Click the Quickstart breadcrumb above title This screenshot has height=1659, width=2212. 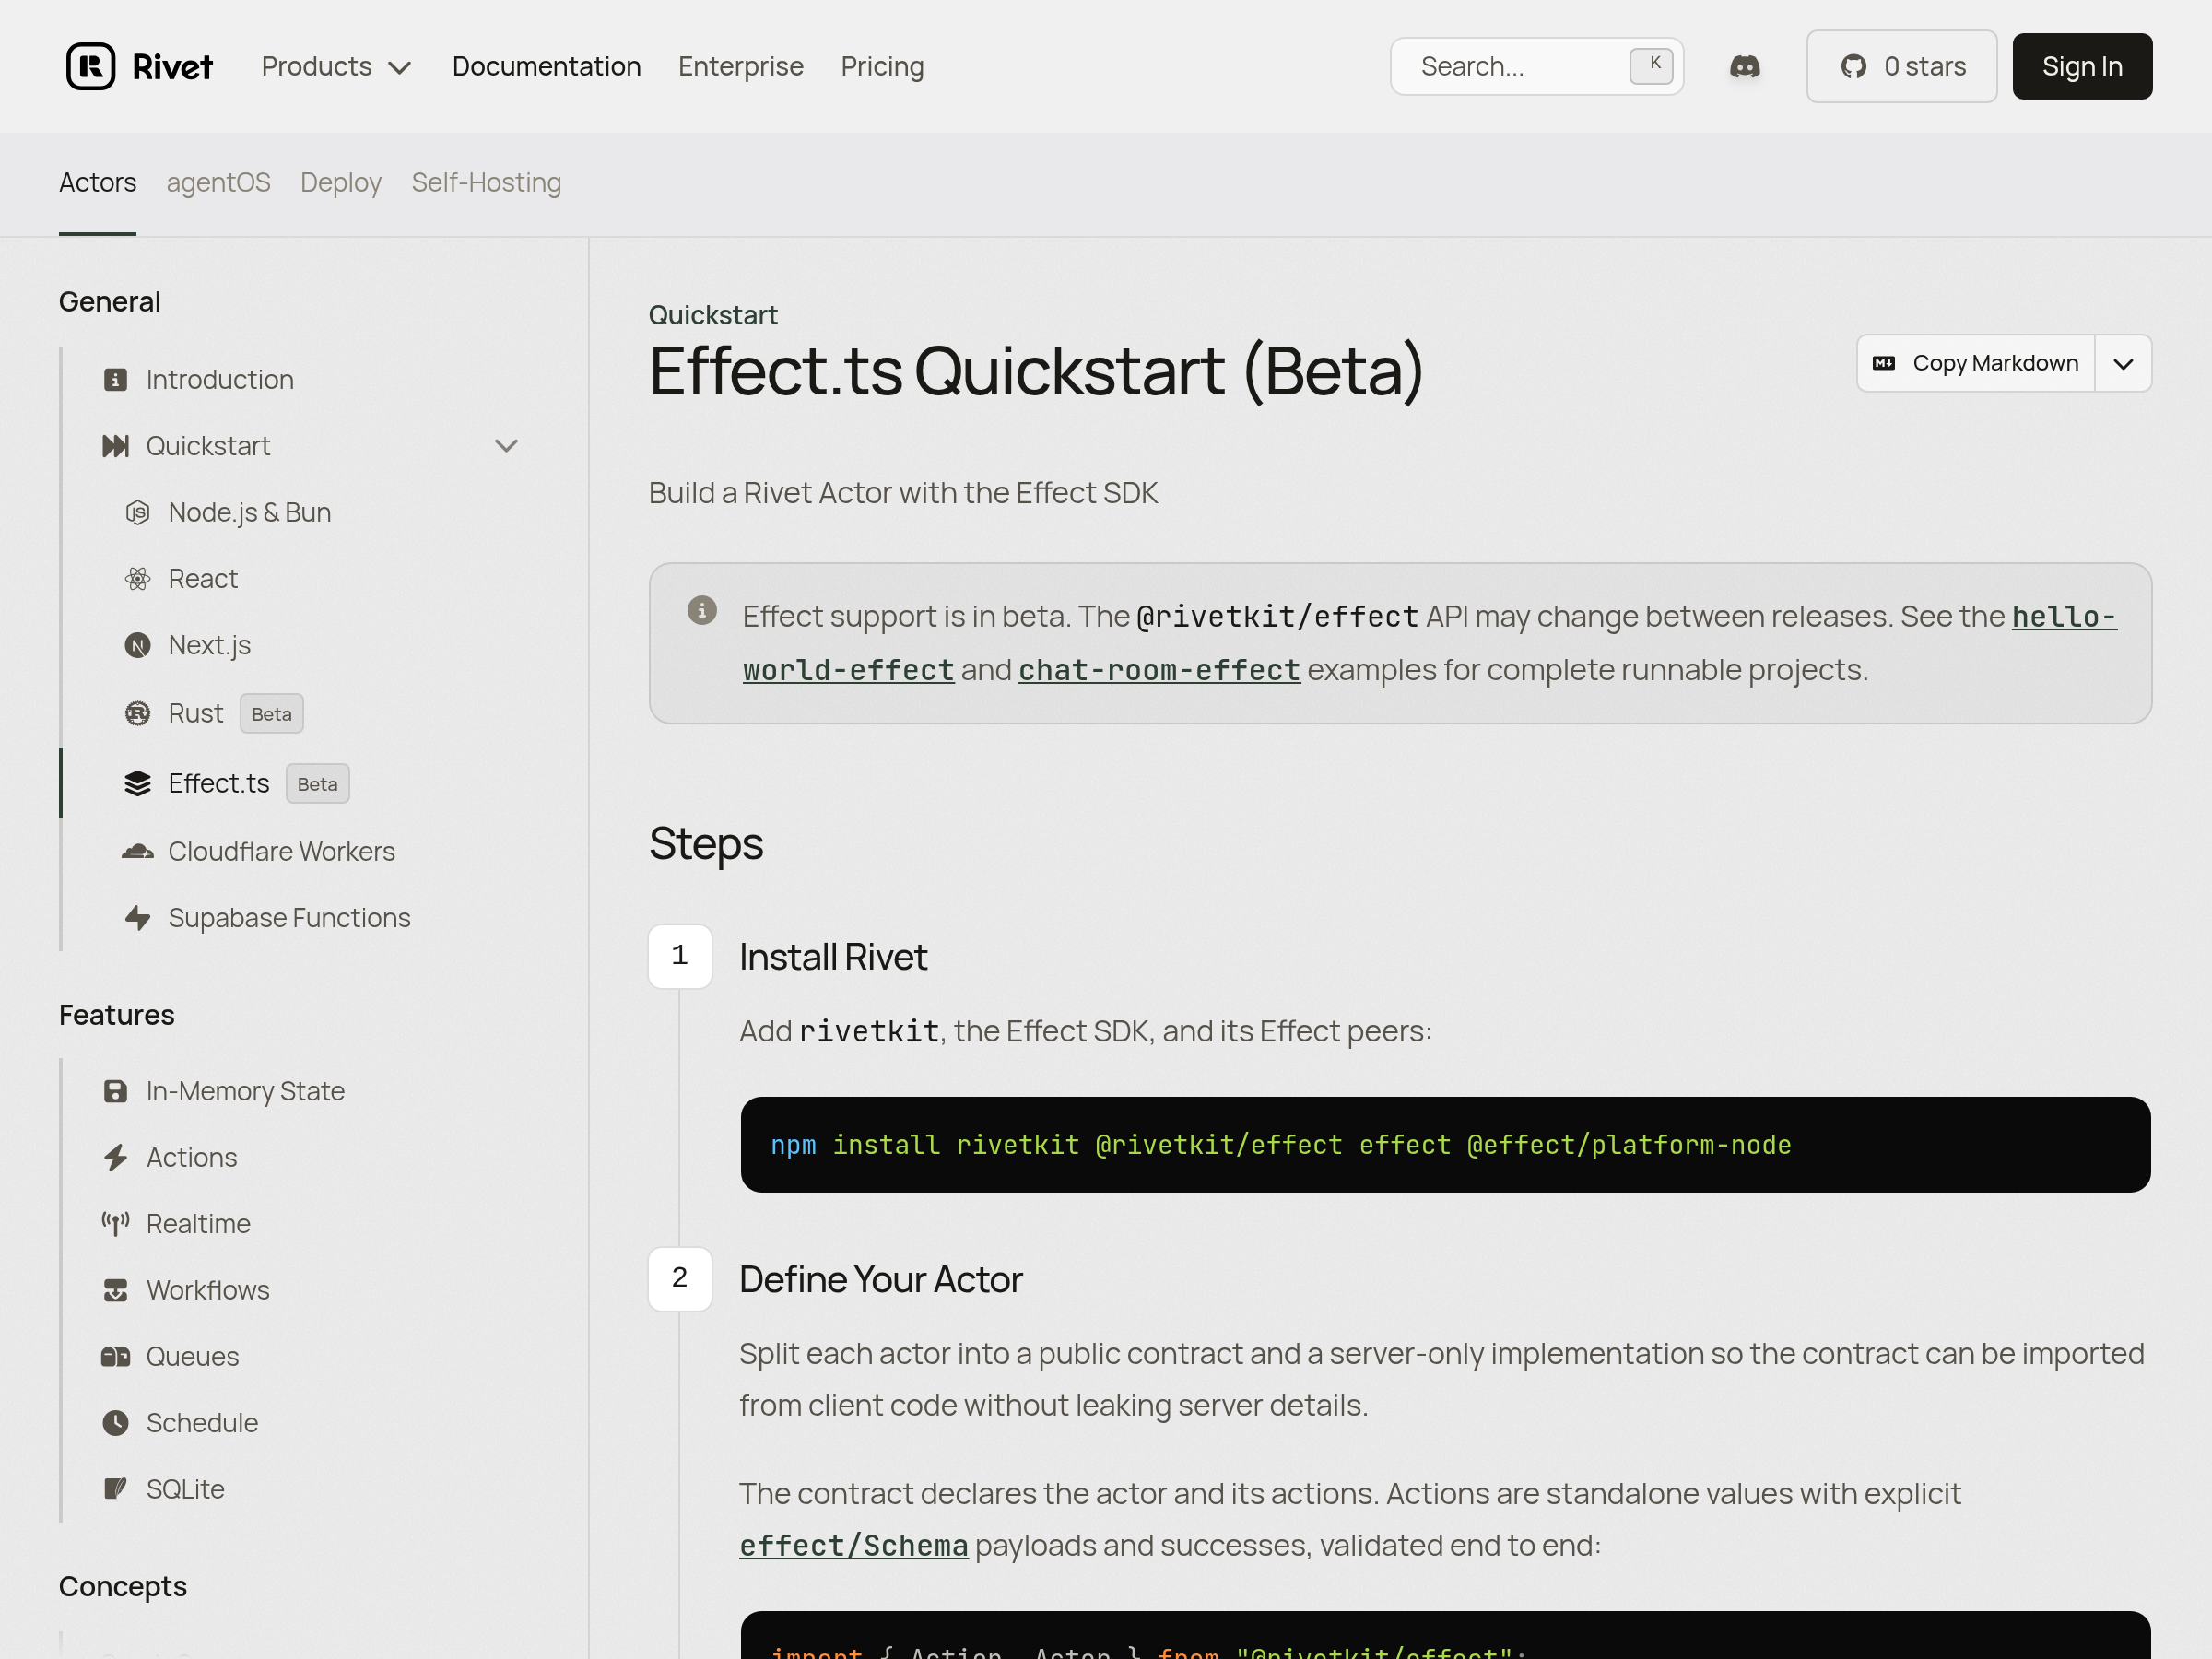click(713, 315)
